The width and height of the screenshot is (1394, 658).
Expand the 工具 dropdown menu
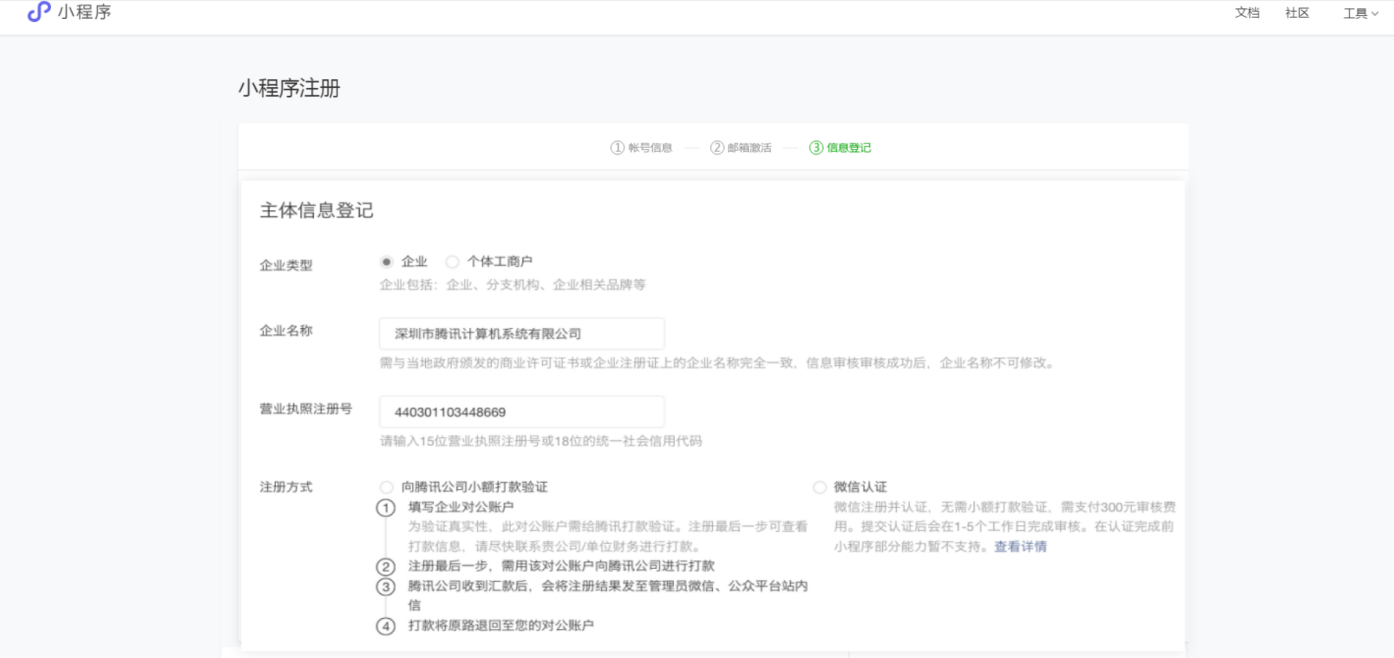pyautogui.click(x=1360, y=14)
